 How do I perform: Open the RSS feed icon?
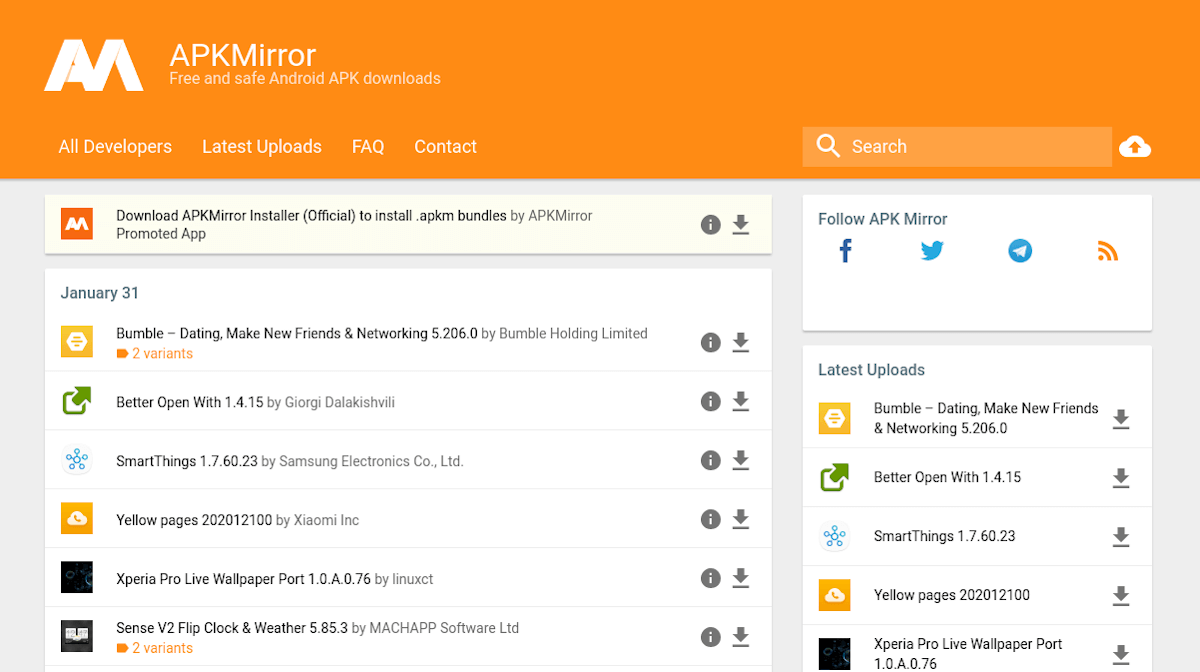(x=1107, y=250)
